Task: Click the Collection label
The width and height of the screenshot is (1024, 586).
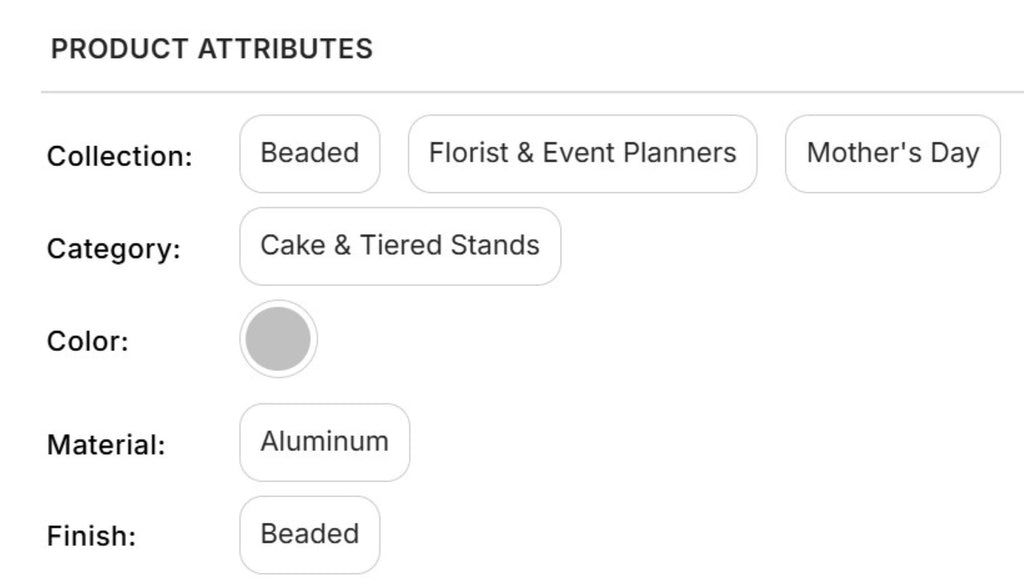Action: tap(120, 156)
